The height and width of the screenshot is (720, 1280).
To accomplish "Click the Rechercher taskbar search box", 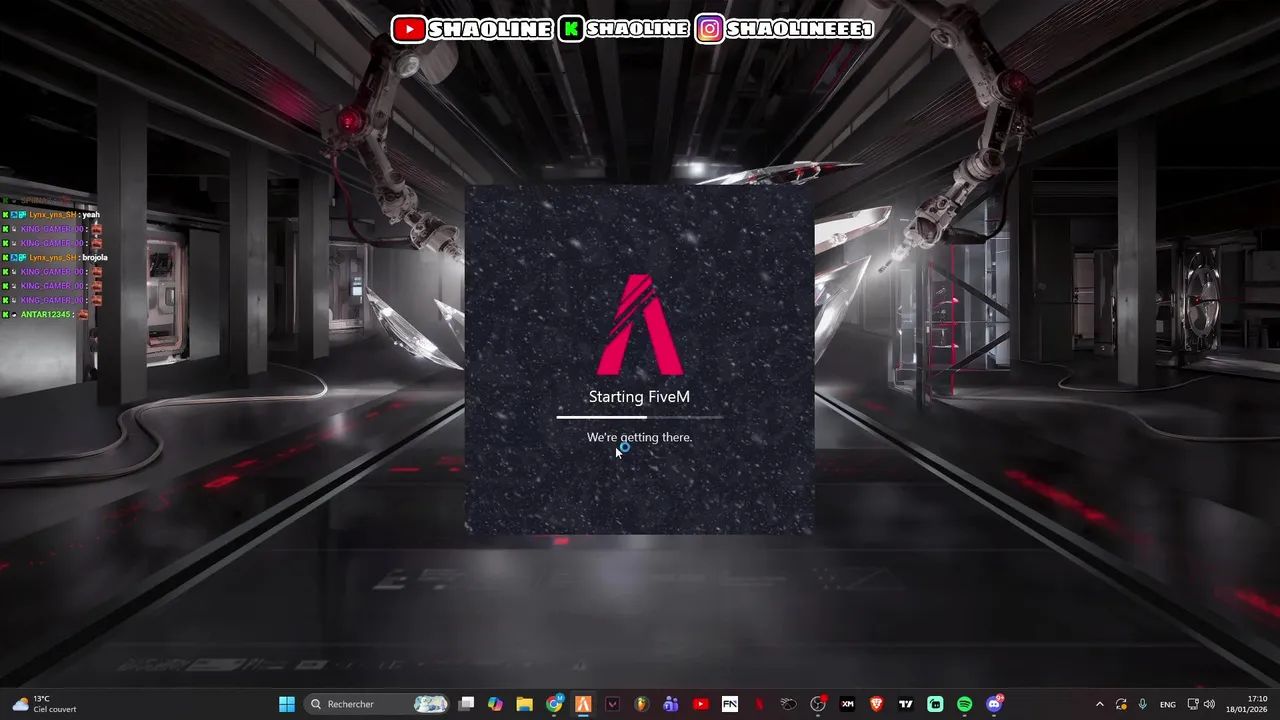I will coord(378,704).
